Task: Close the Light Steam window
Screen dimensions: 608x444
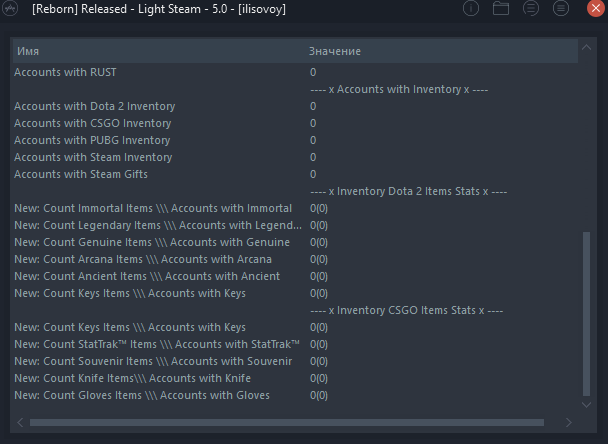Action: coord(596,8)
